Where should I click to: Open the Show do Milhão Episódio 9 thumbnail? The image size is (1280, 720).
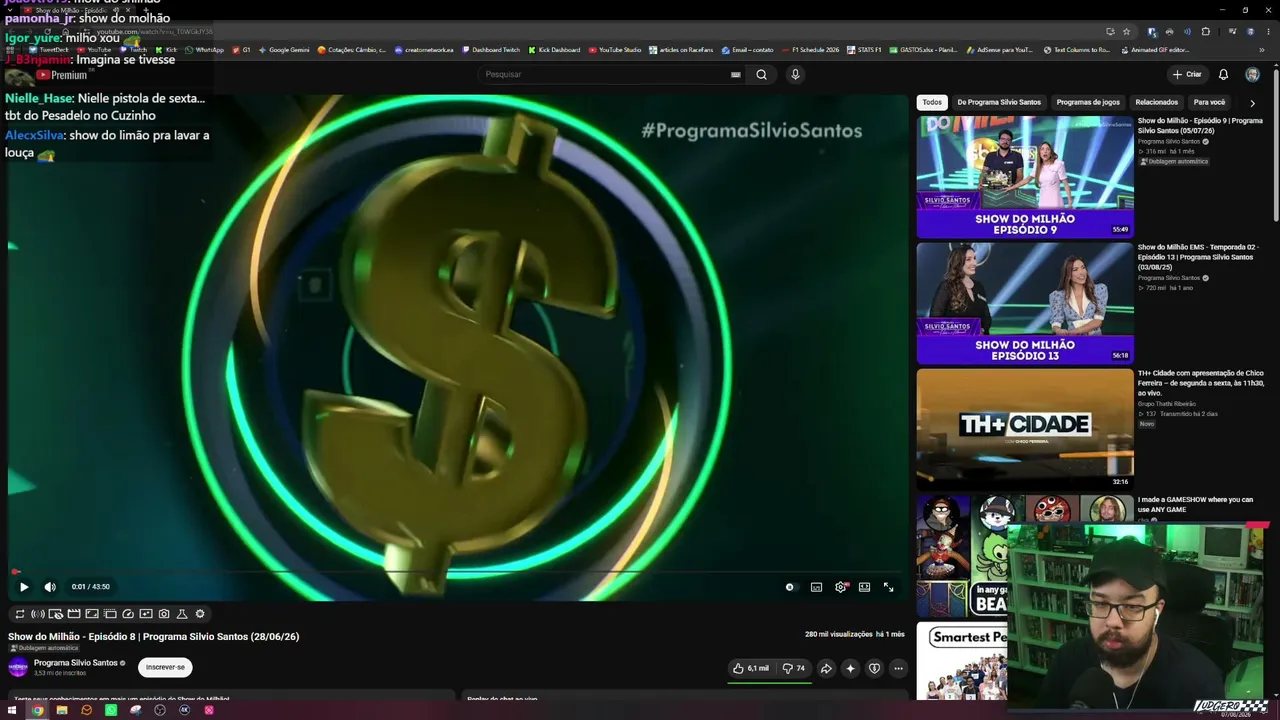tap(1025, 177)
